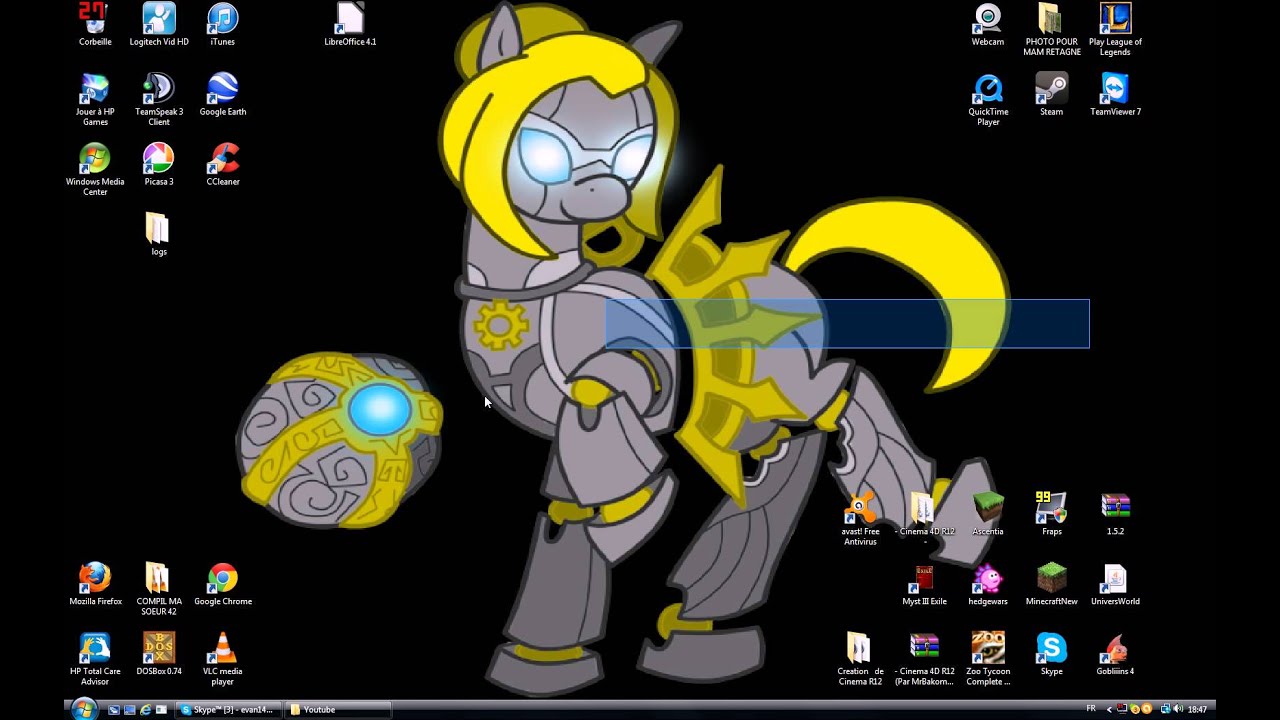
Task: Launch Steam from the desktop
Action: pos(1051,95)
